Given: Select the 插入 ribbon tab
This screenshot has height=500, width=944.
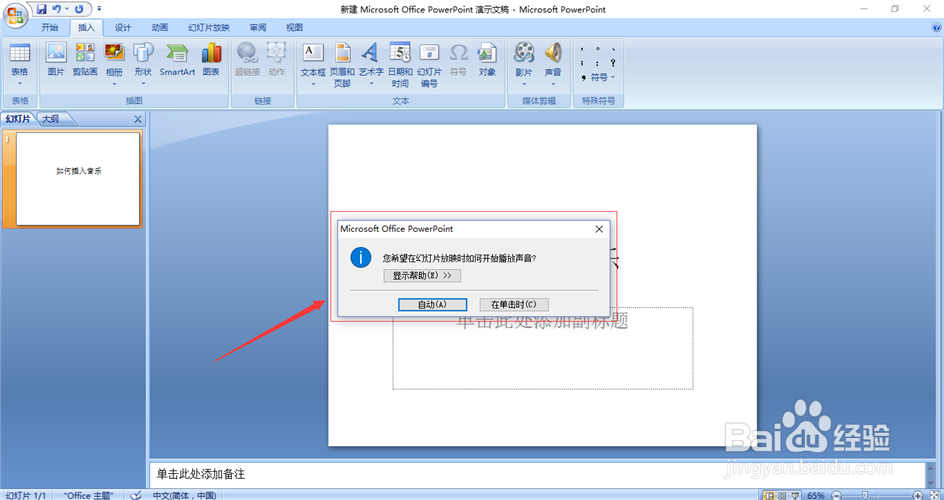Looking at the screenshot, I should (x=86, y=28).
